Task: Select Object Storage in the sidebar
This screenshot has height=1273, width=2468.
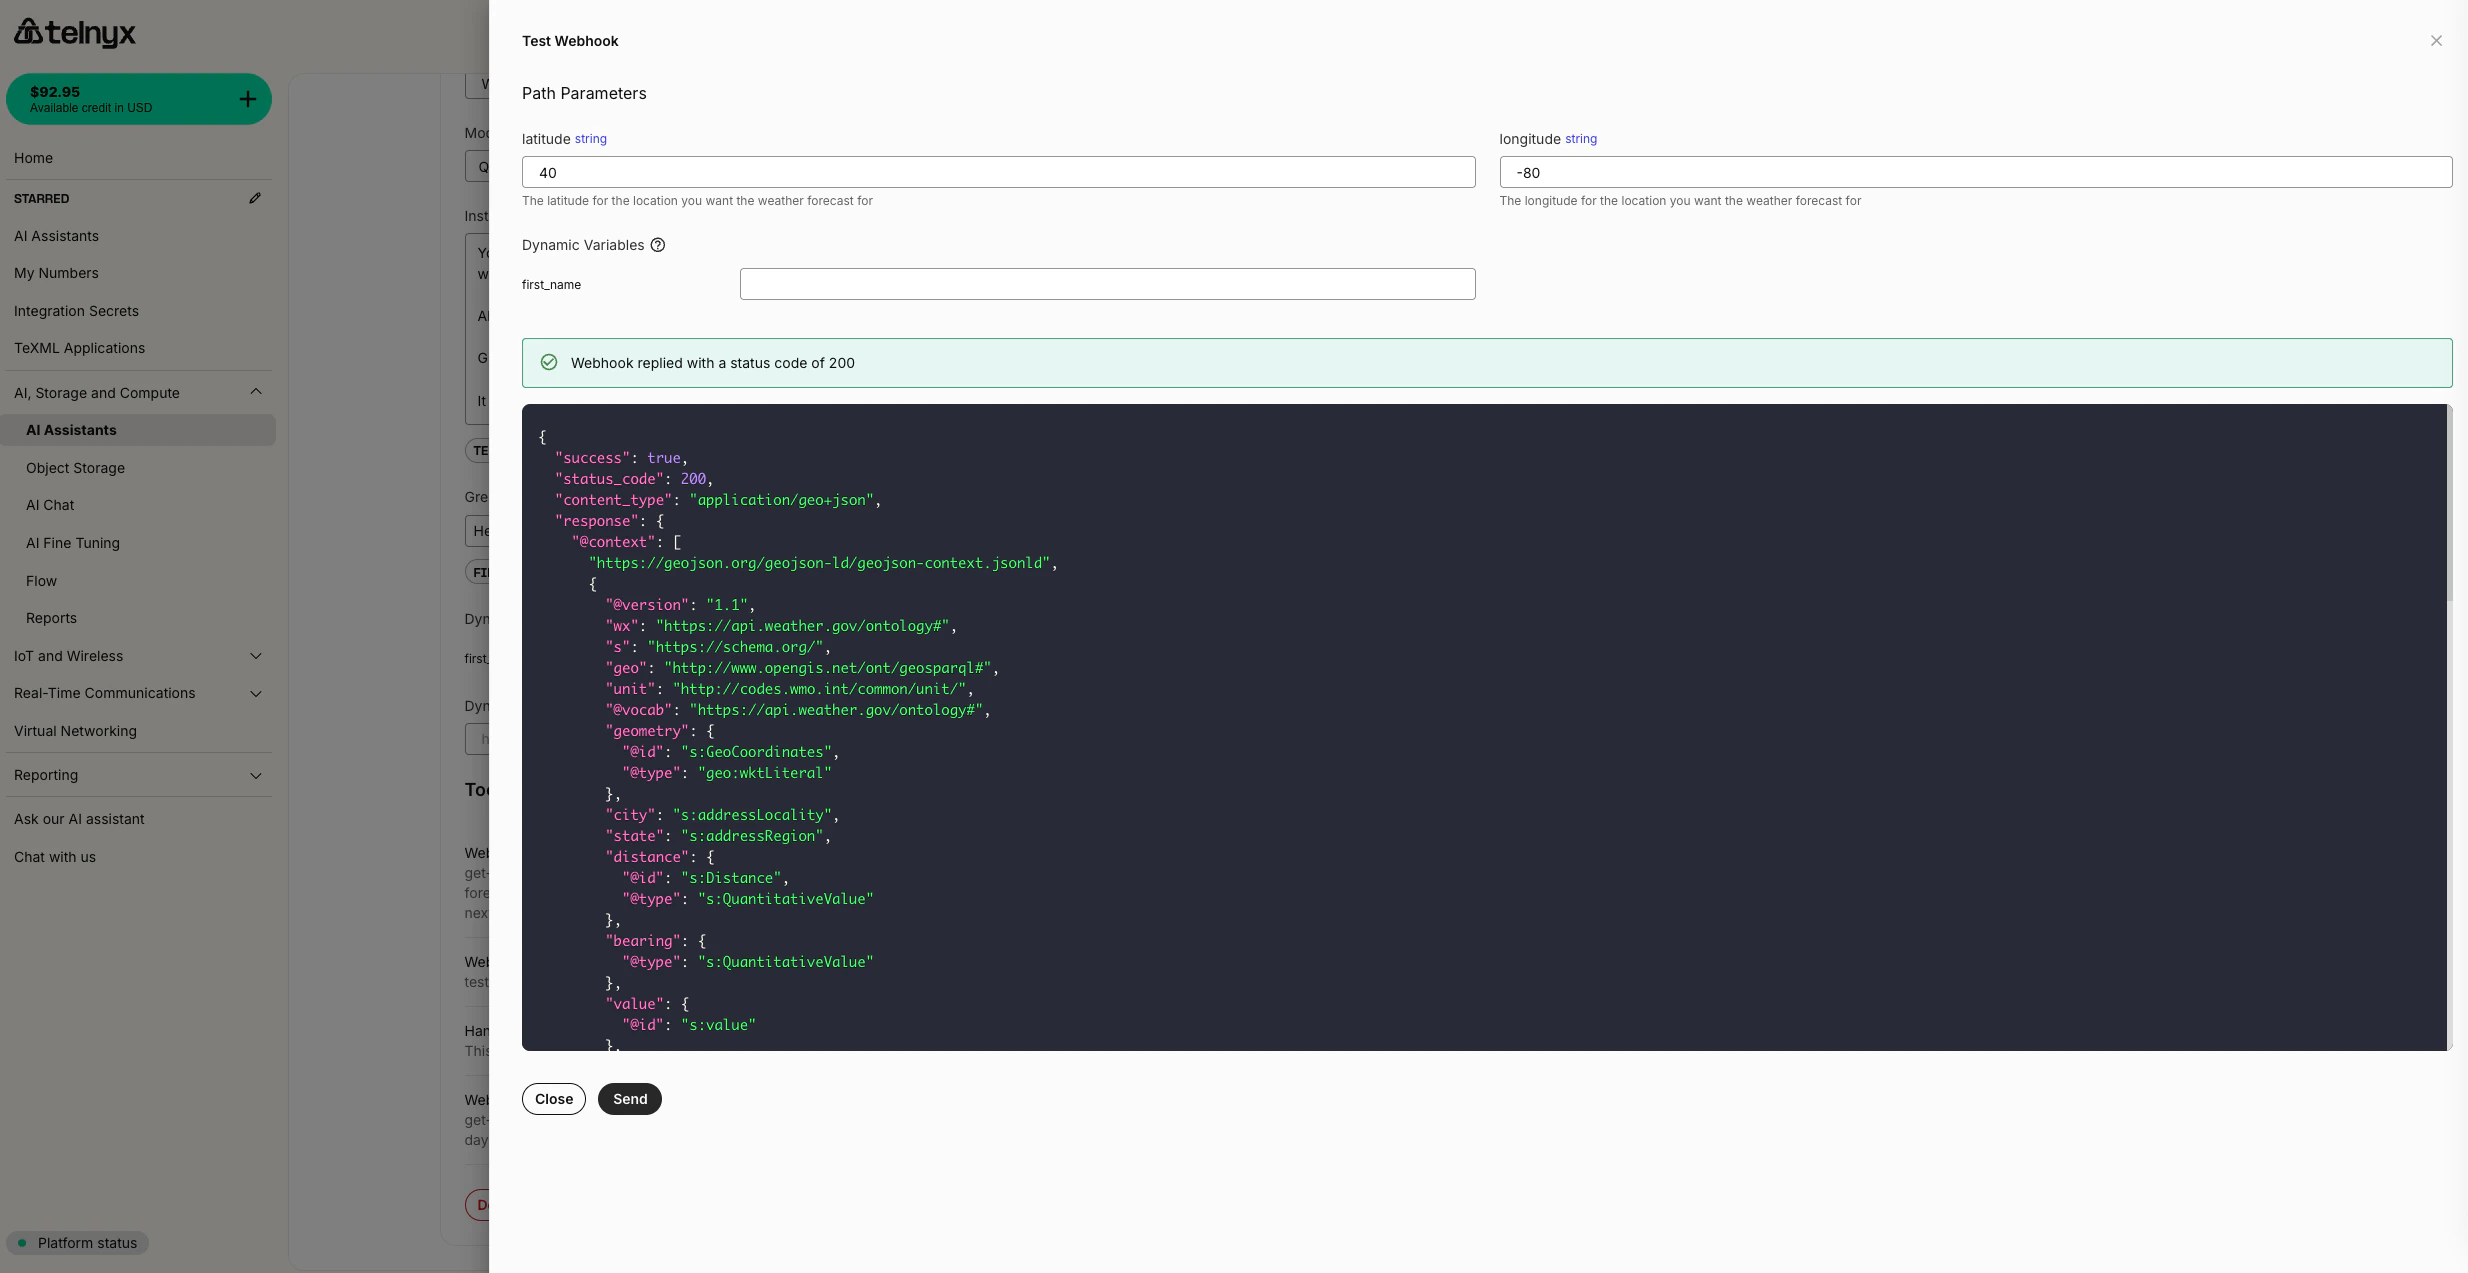Action: pos(77,467)
